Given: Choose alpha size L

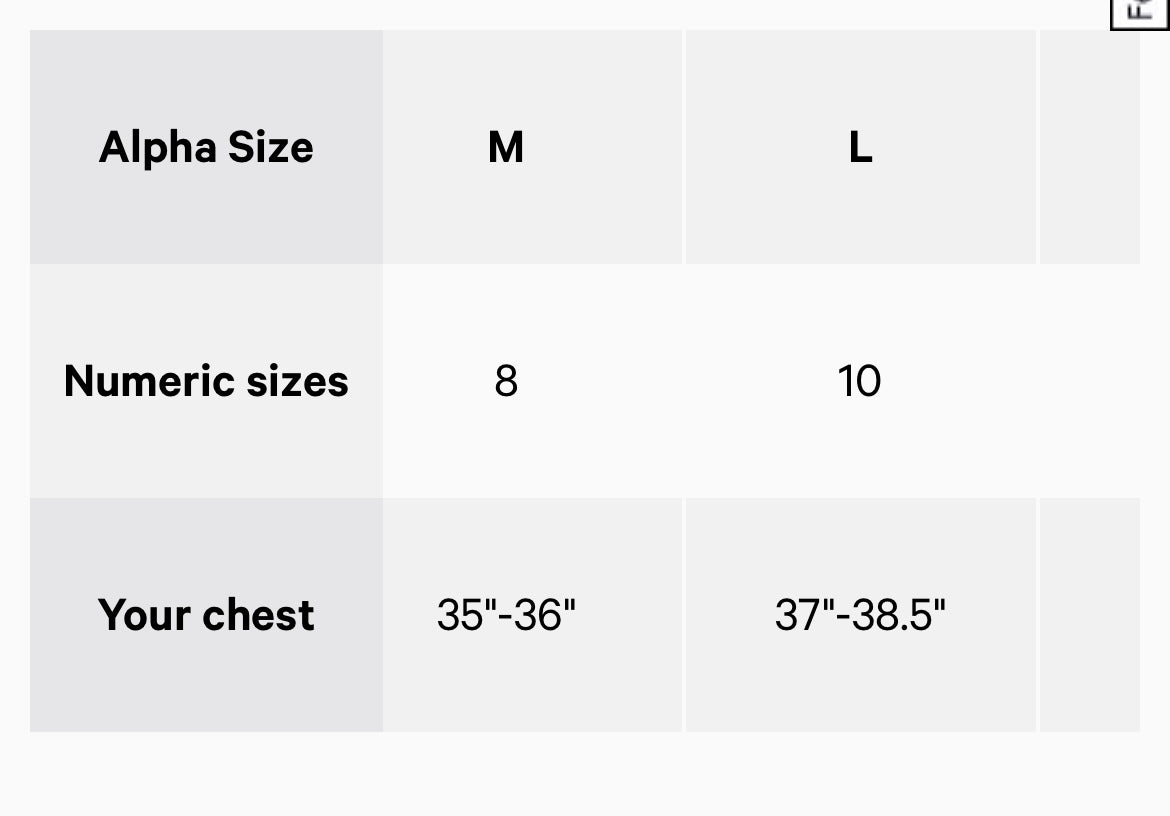Looking at the screenshot, I should (x=860, y=147).
